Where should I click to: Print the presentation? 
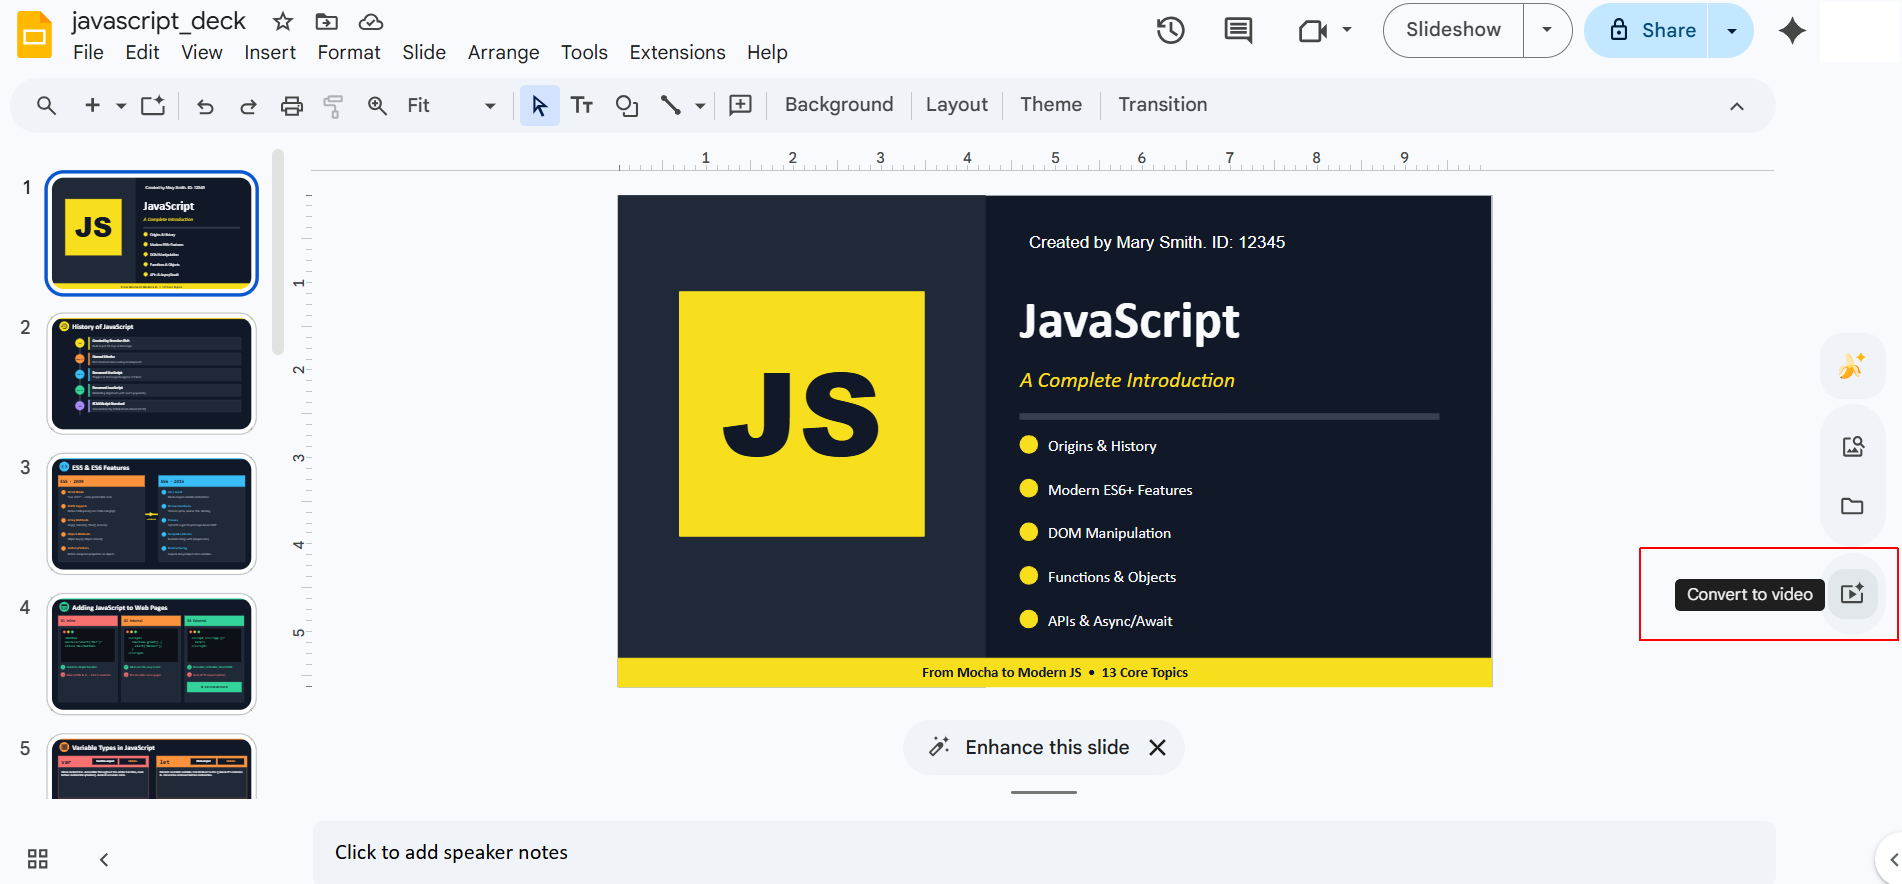291,106
